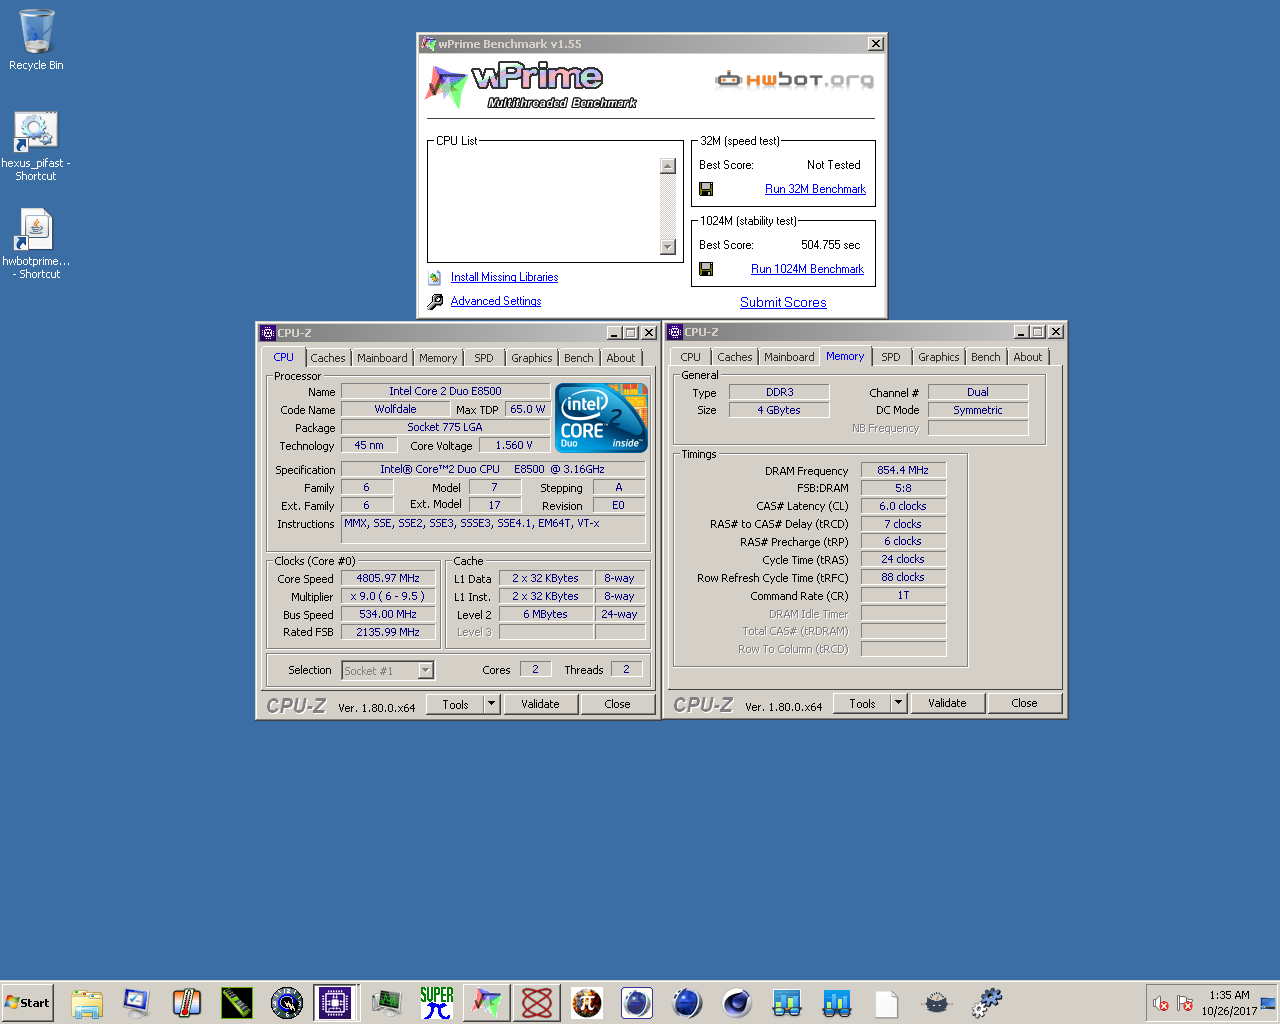The image size is (1280, 1024).
Task: Click the 854.4 MHz DRAM Frequency value
Action: click(x=903, y=471)
